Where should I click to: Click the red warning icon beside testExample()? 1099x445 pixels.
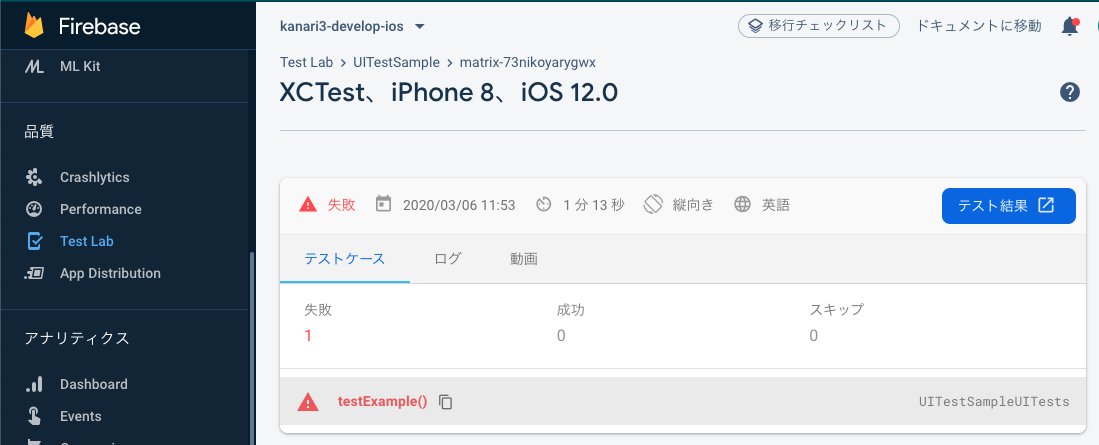tap(308, 402)
